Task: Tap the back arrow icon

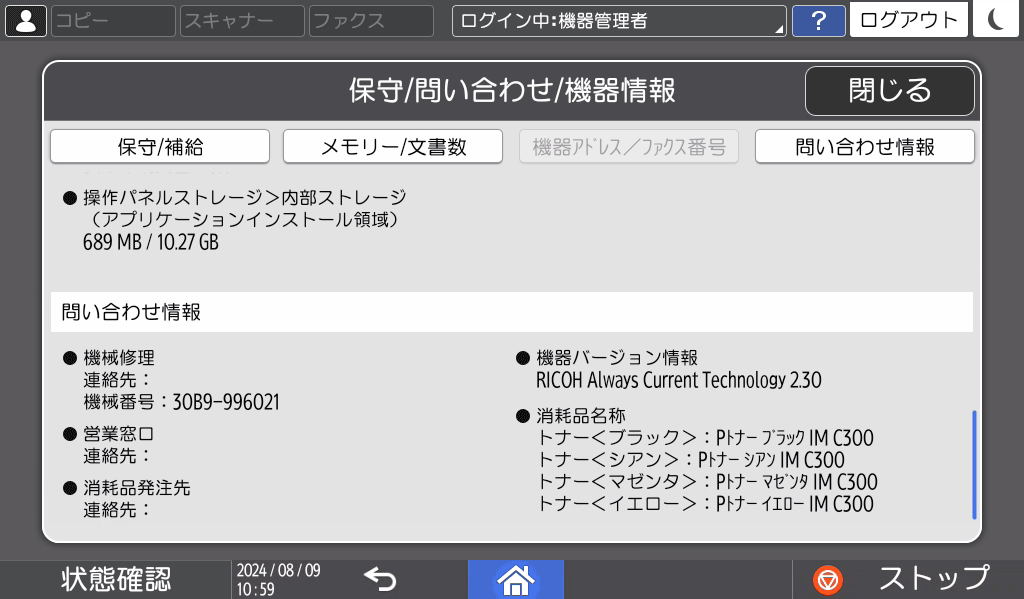Action: [x=380, y=578]
